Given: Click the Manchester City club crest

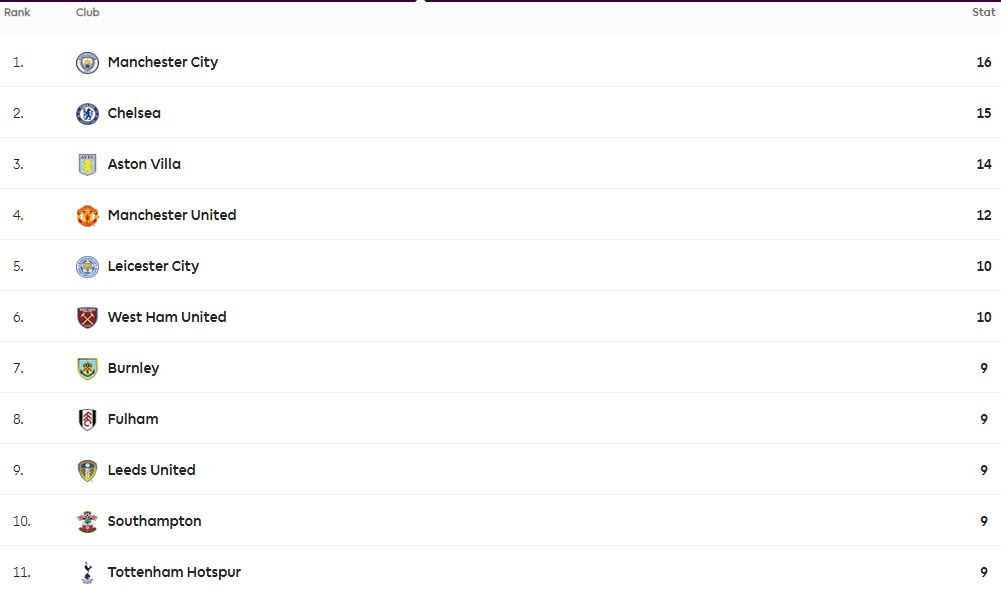Looking at the screenshot, I should point(87,63).
